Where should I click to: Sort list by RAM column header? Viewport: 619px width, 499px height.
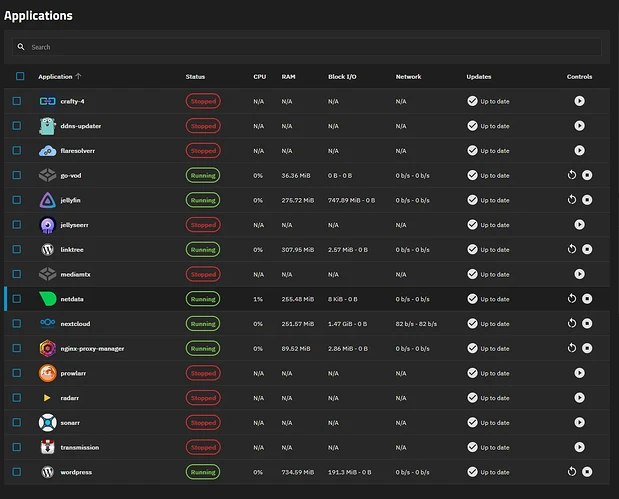click(287, 76)
